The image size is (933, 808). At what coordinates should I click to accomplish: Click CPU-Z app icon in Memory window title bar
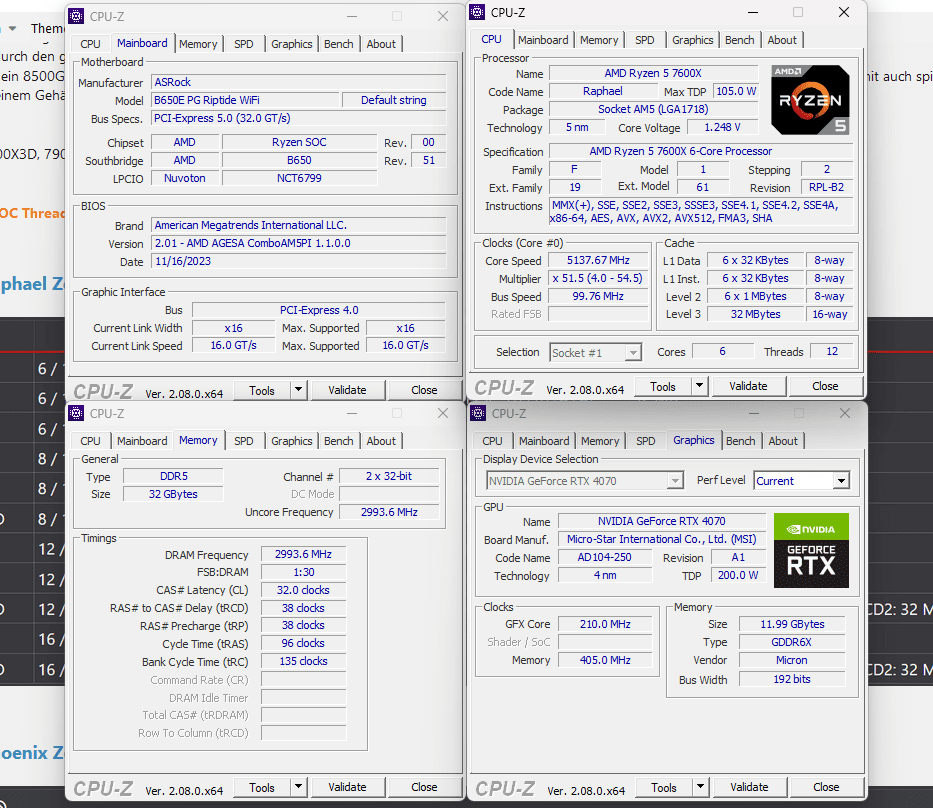(x=76, y=413)
